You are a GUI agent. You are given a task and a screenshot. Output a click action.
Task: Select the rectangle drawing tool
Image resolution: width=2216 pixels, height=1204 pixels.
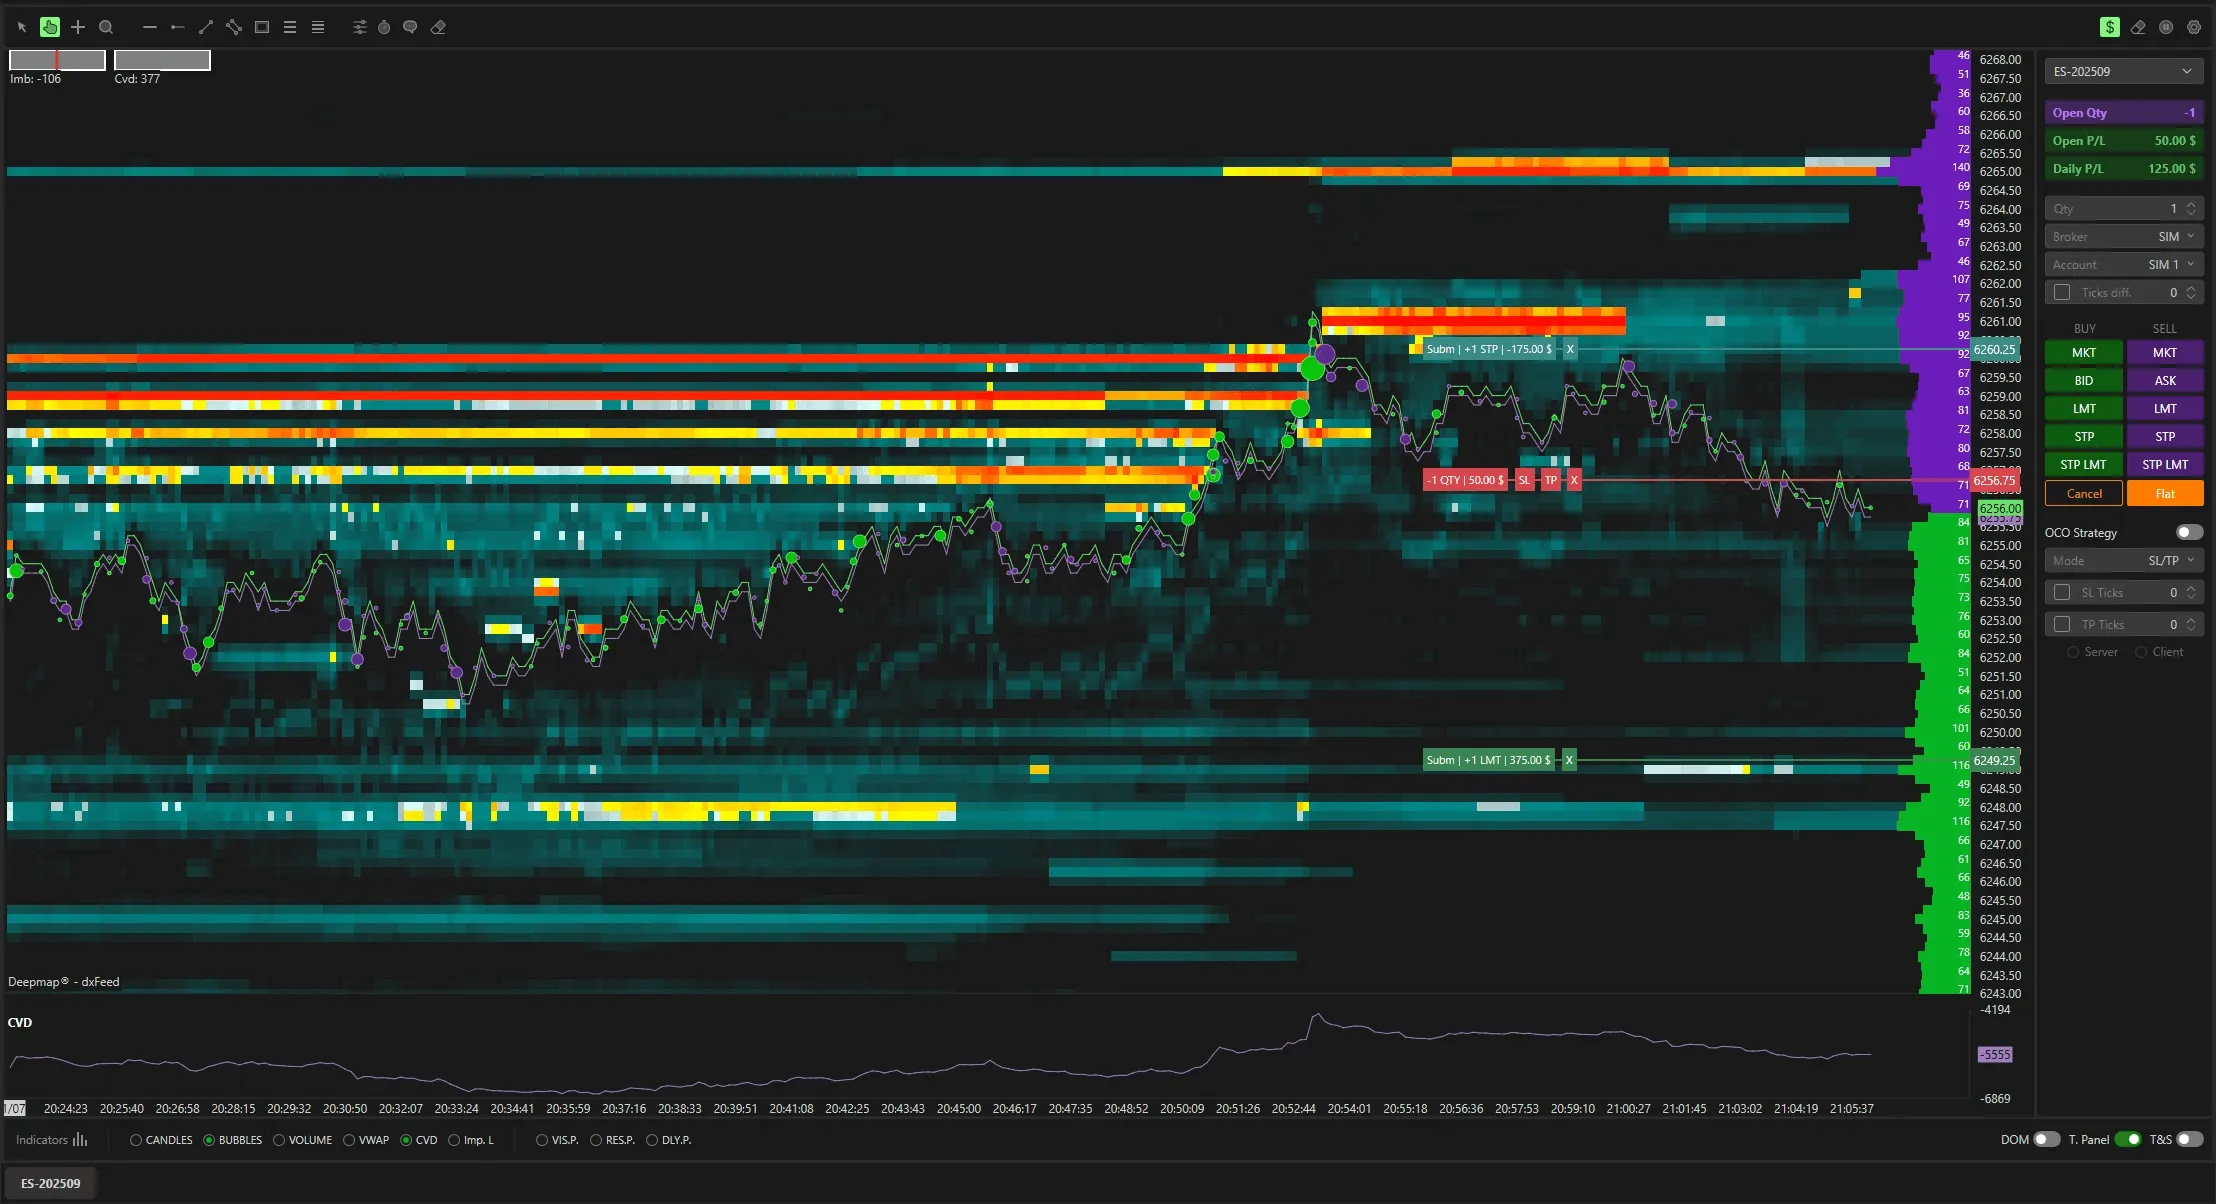pos(262,27)
